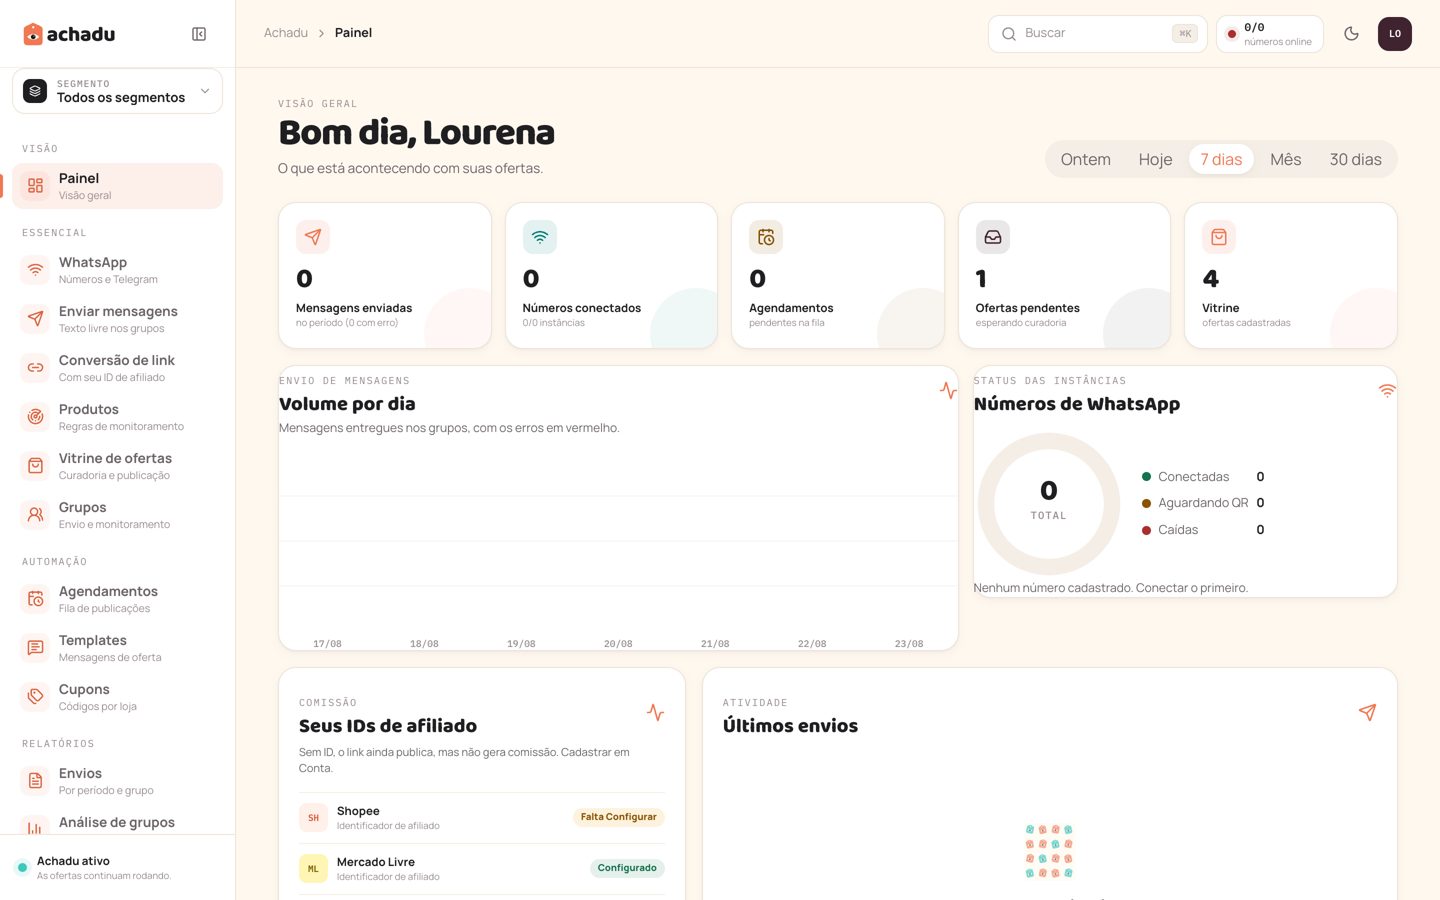Toggle dark mode with the moon icon
This screenshot has width=1440, height=900.
tap(1351, 34)
